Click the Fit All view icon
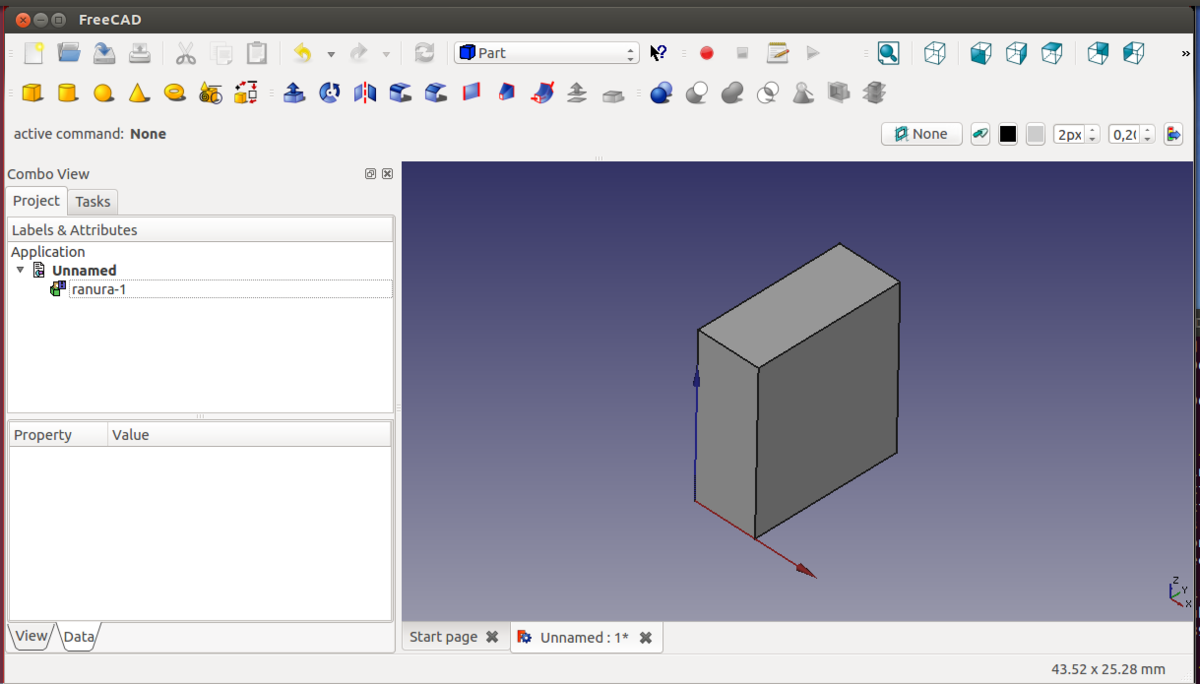1200x684 pixels. 888,53
